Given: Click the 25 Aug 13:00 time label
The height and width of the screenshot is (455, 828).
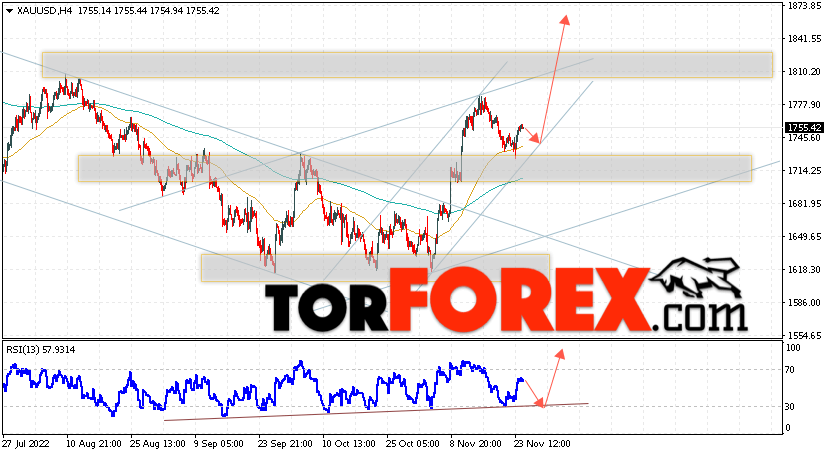Looking at the screenshot, I should (x=157, y=443).
